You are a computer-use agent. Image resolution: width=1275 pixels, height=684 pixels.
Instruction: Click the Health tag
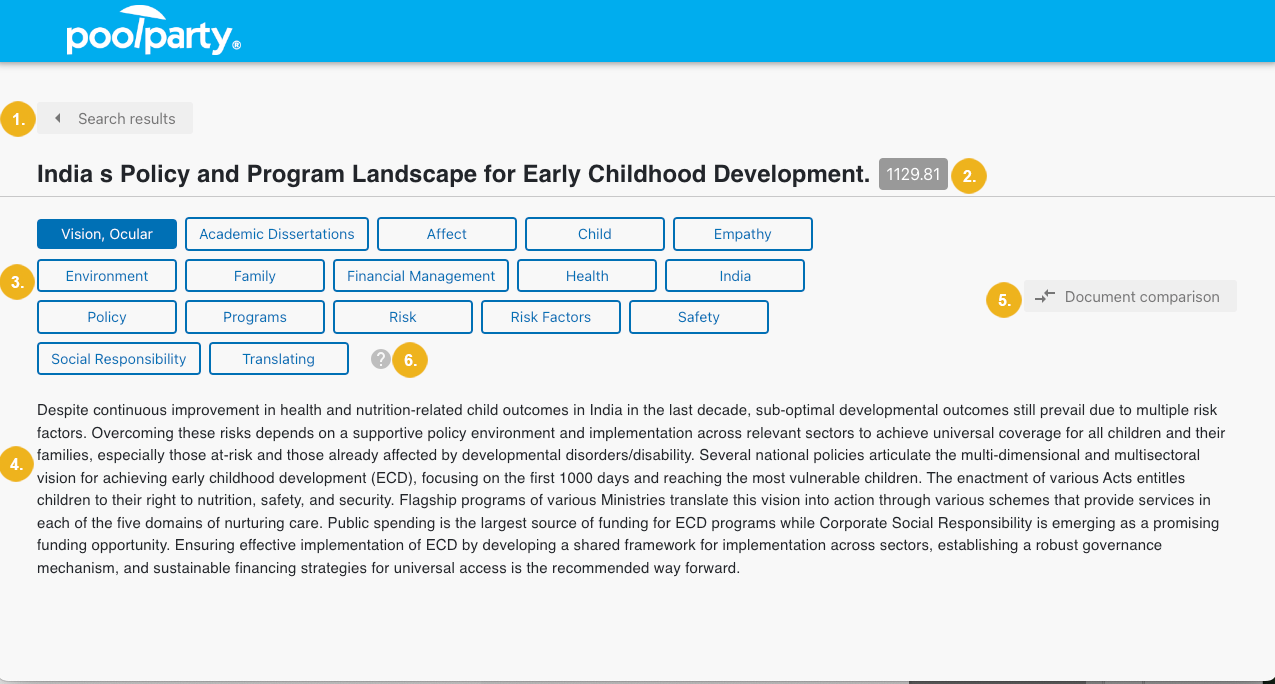(x=587, y=276)
